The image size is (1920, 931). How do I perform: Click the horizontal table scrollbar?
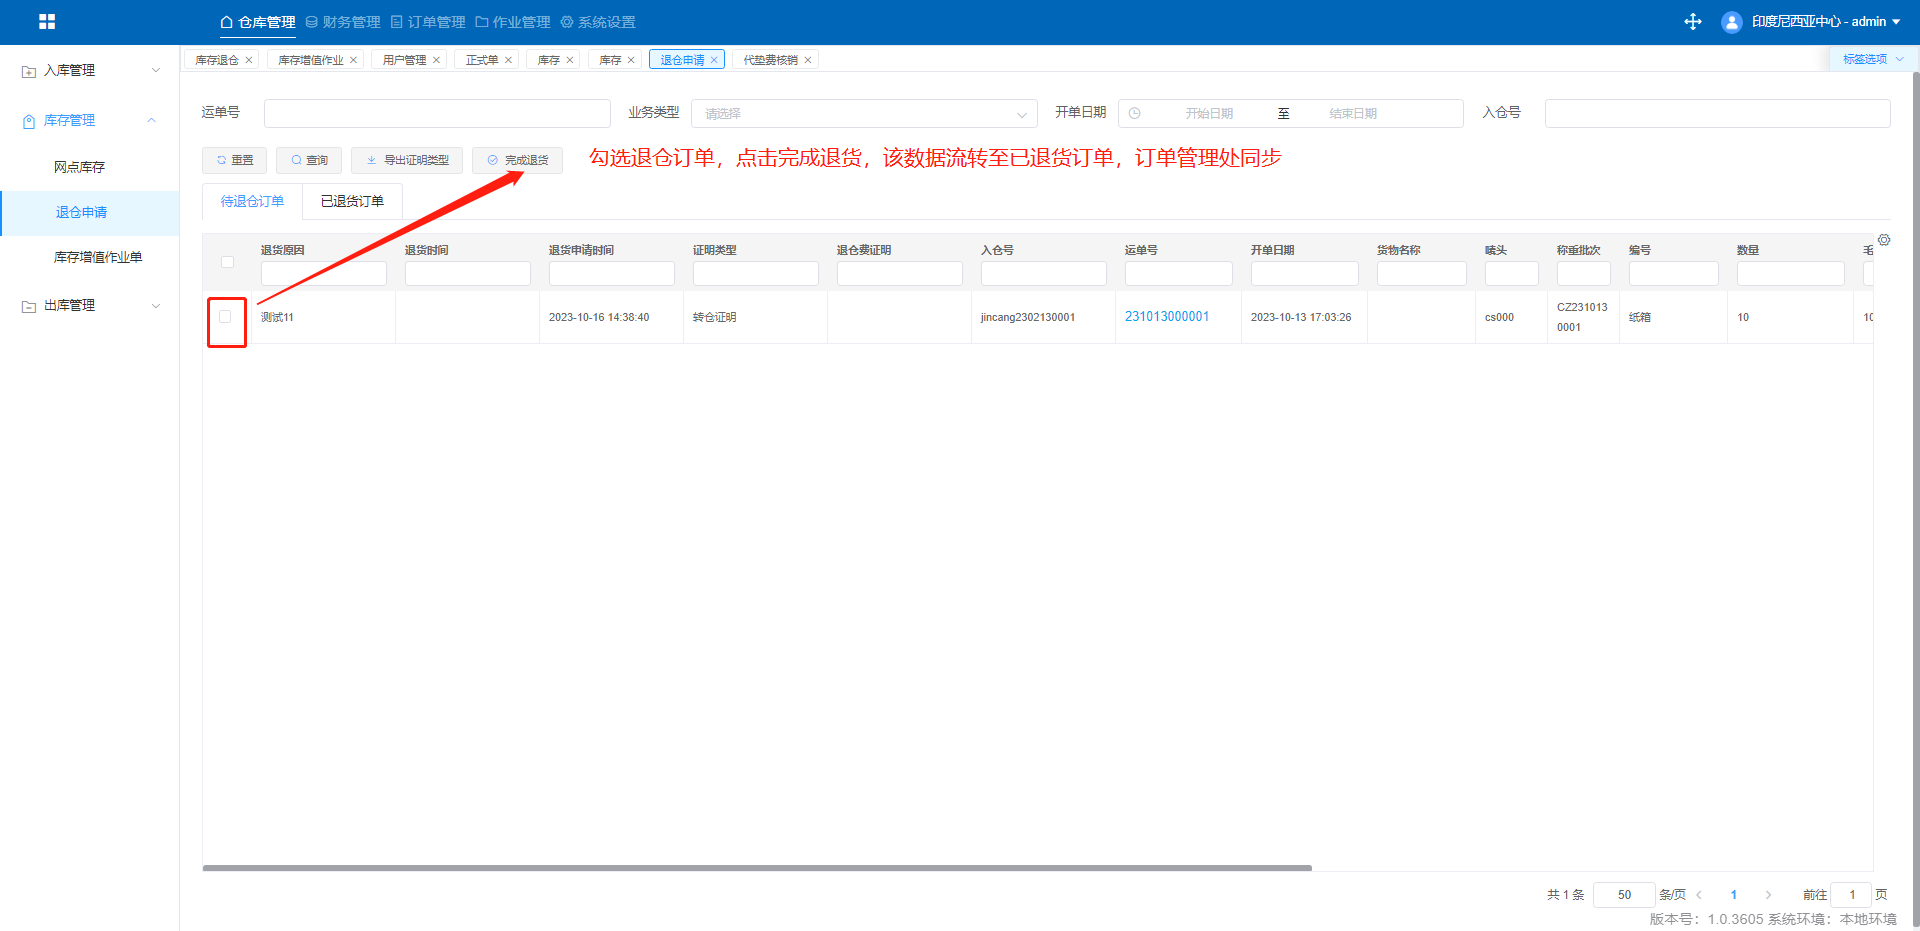click(756, 868)
